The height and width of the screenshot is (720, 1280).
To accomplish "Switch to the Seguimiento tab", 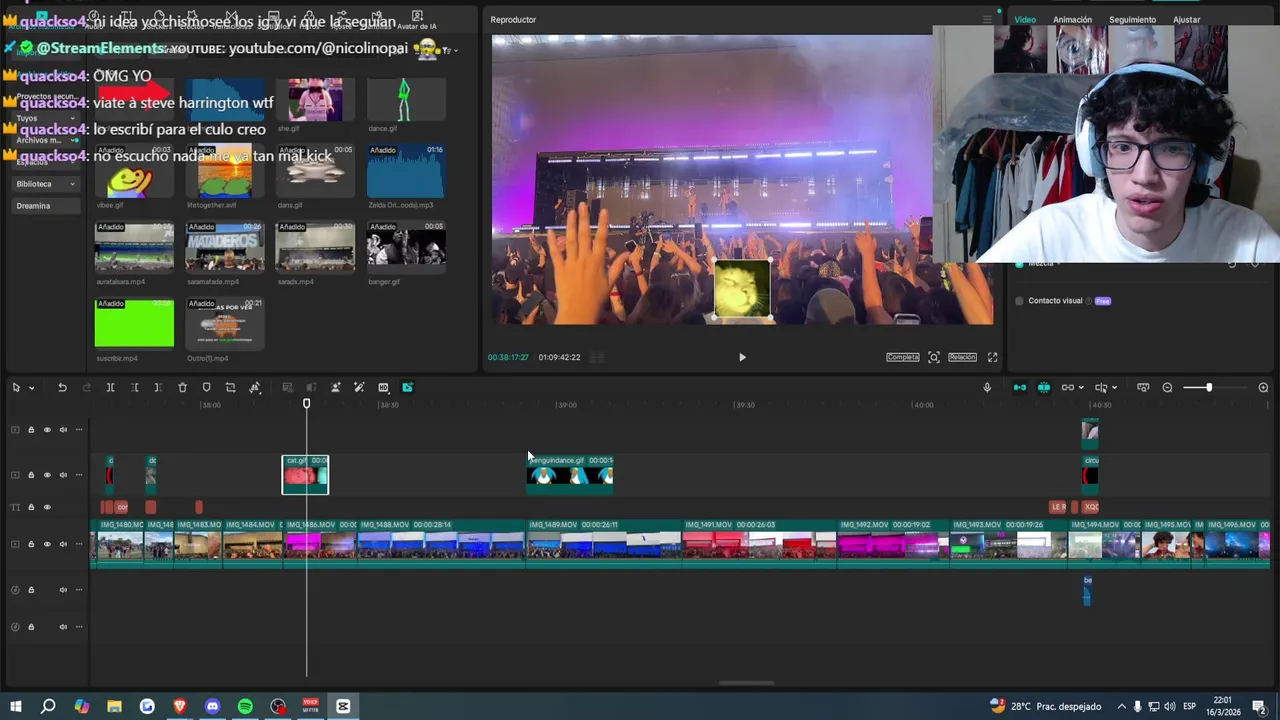I will [x=1132, y=20].
